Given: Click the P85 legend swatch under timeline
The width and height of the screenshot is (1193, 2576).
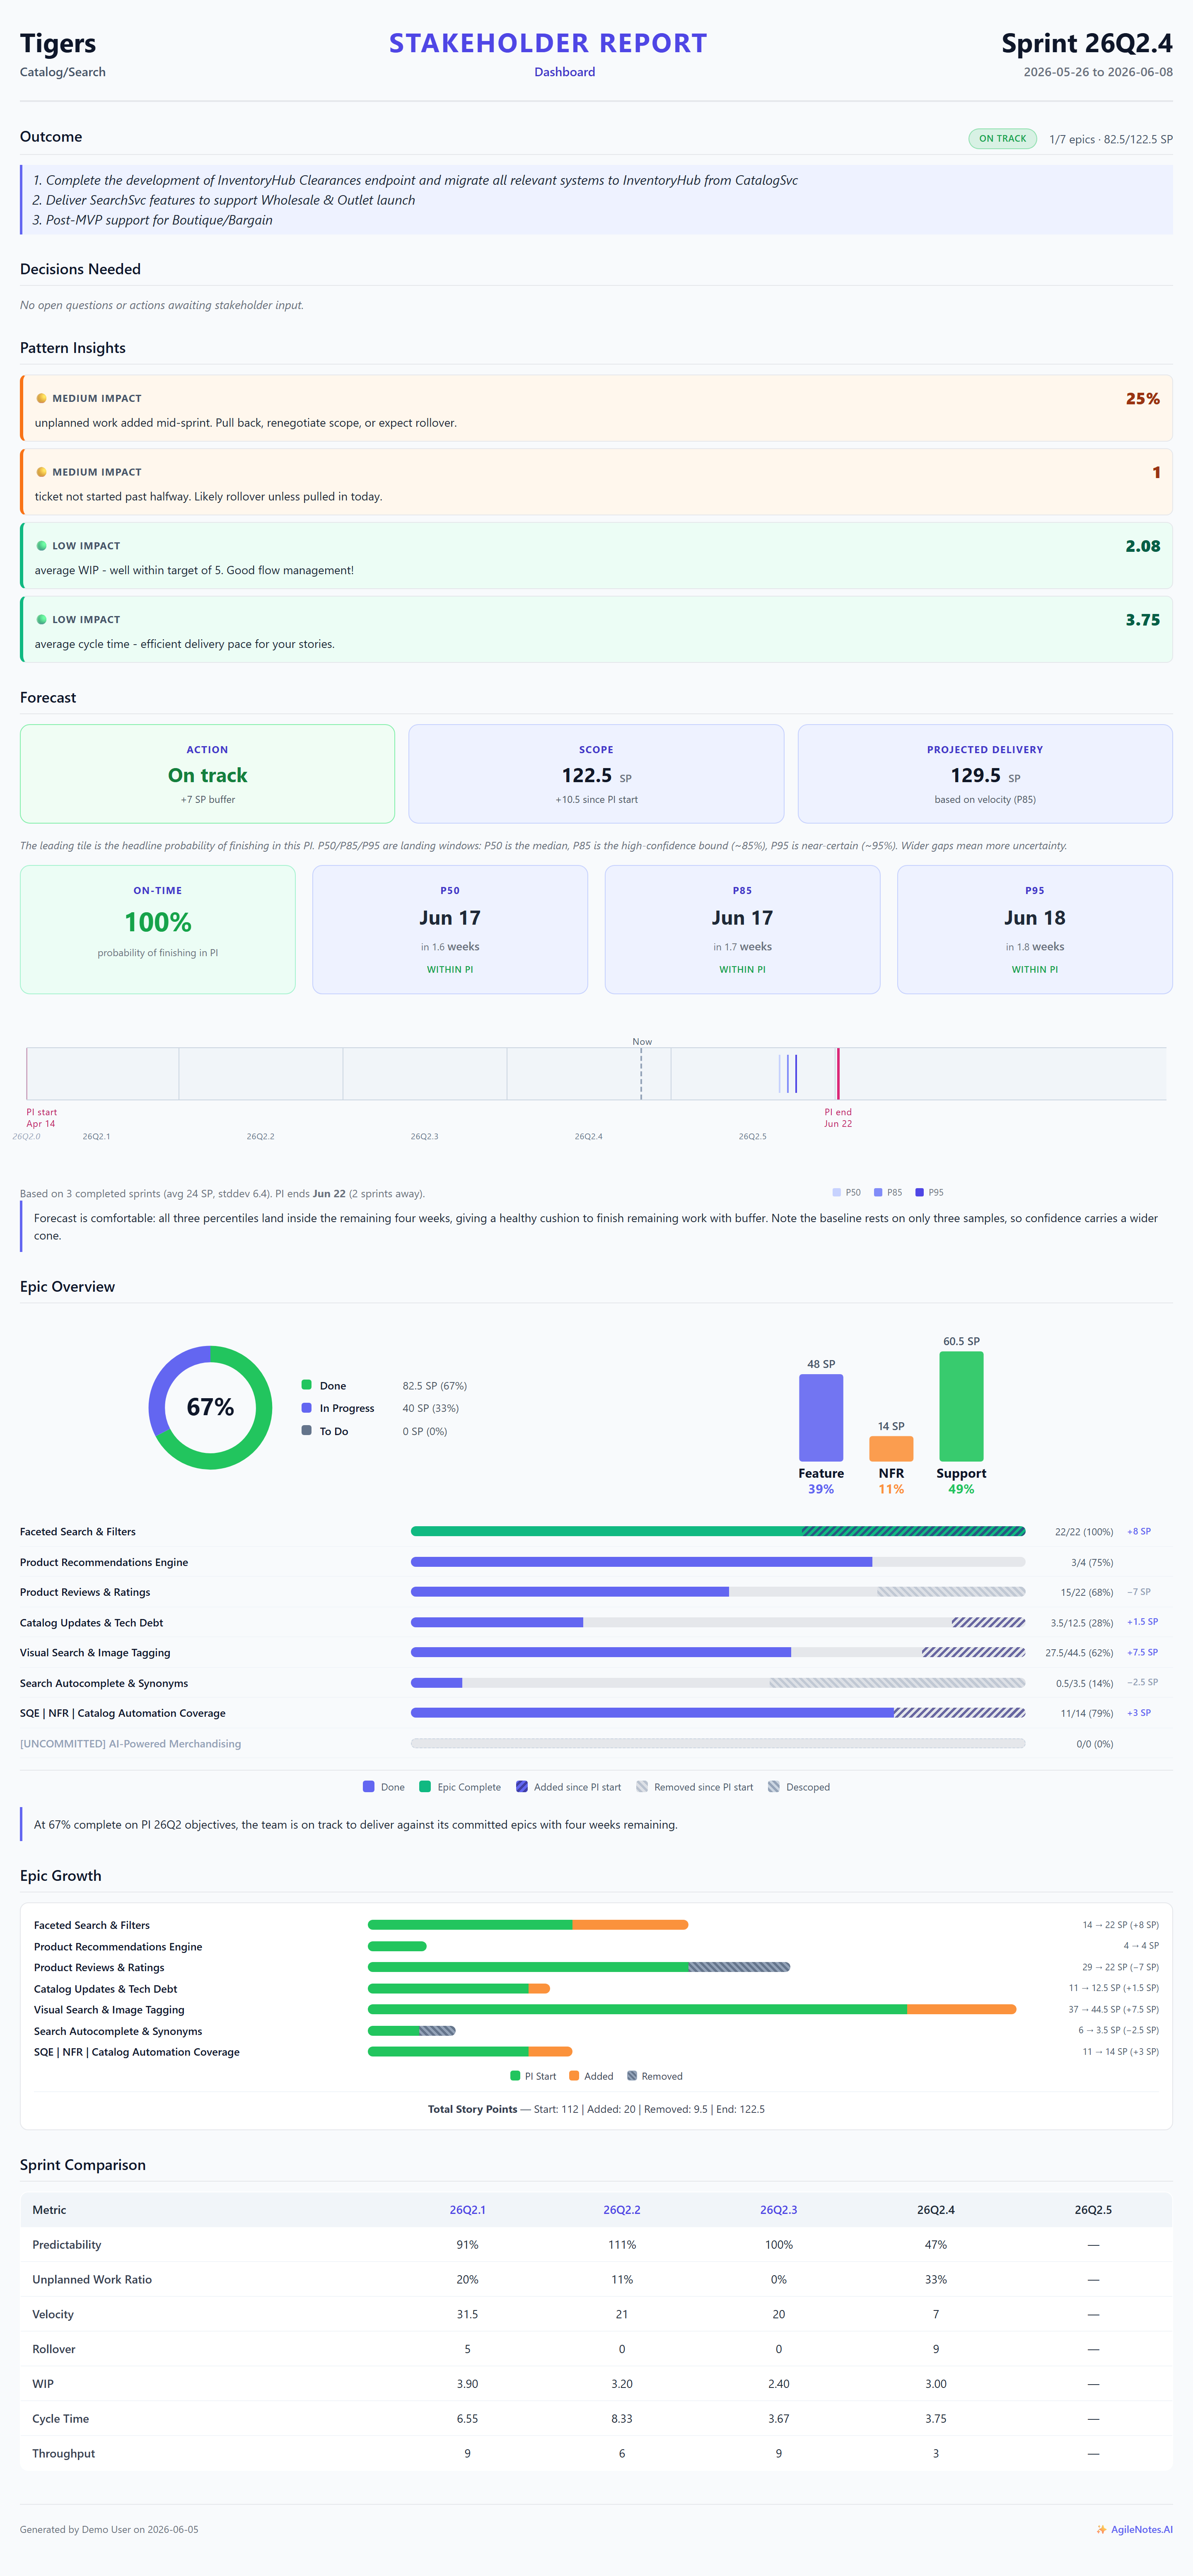Looking at the screenshot, I should 878,1192.
